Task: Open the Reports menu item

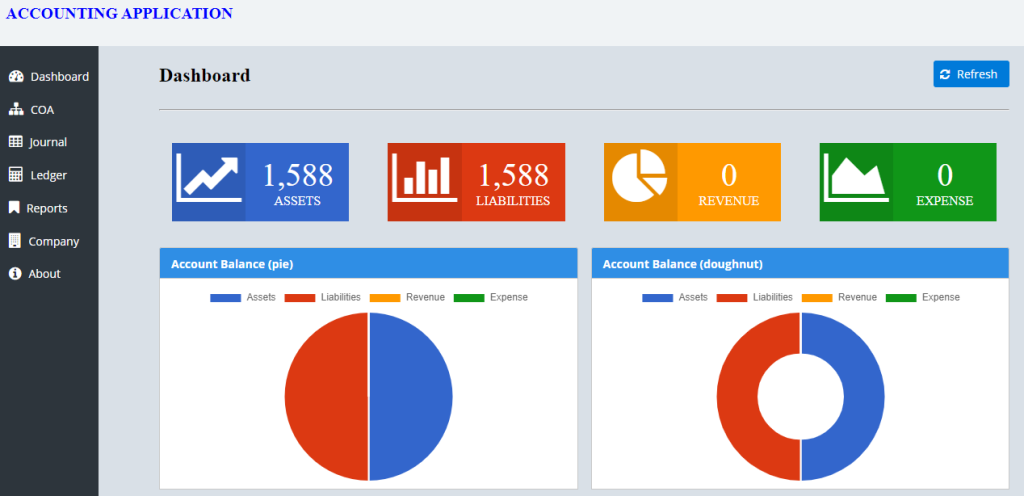Action: pyautogui.click(x=47, y=208)
